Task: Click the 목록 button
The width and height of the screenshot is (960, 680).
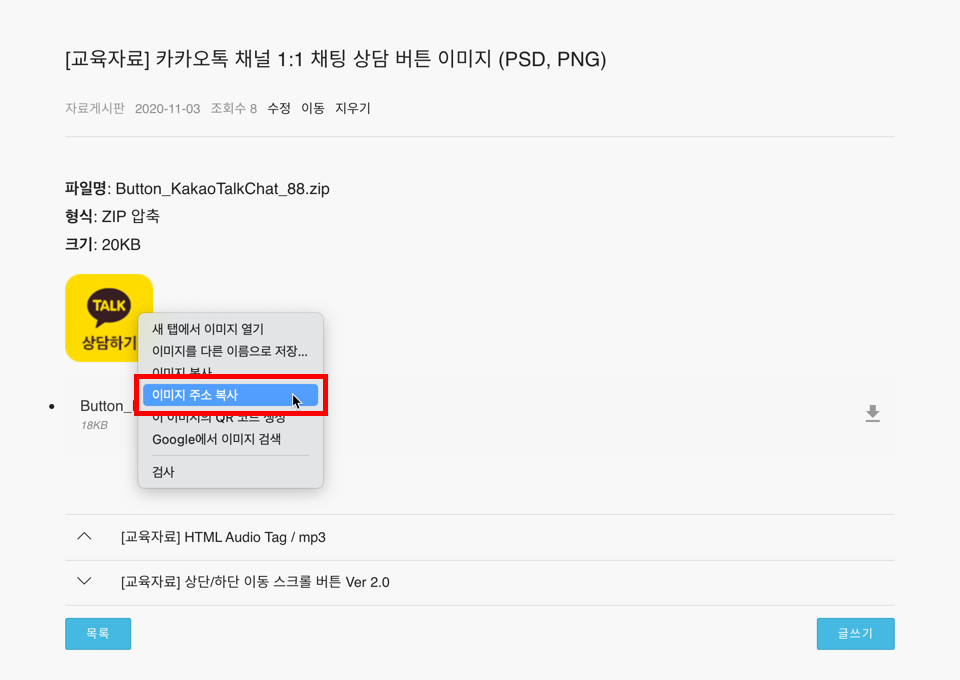Action: [98, 633]
